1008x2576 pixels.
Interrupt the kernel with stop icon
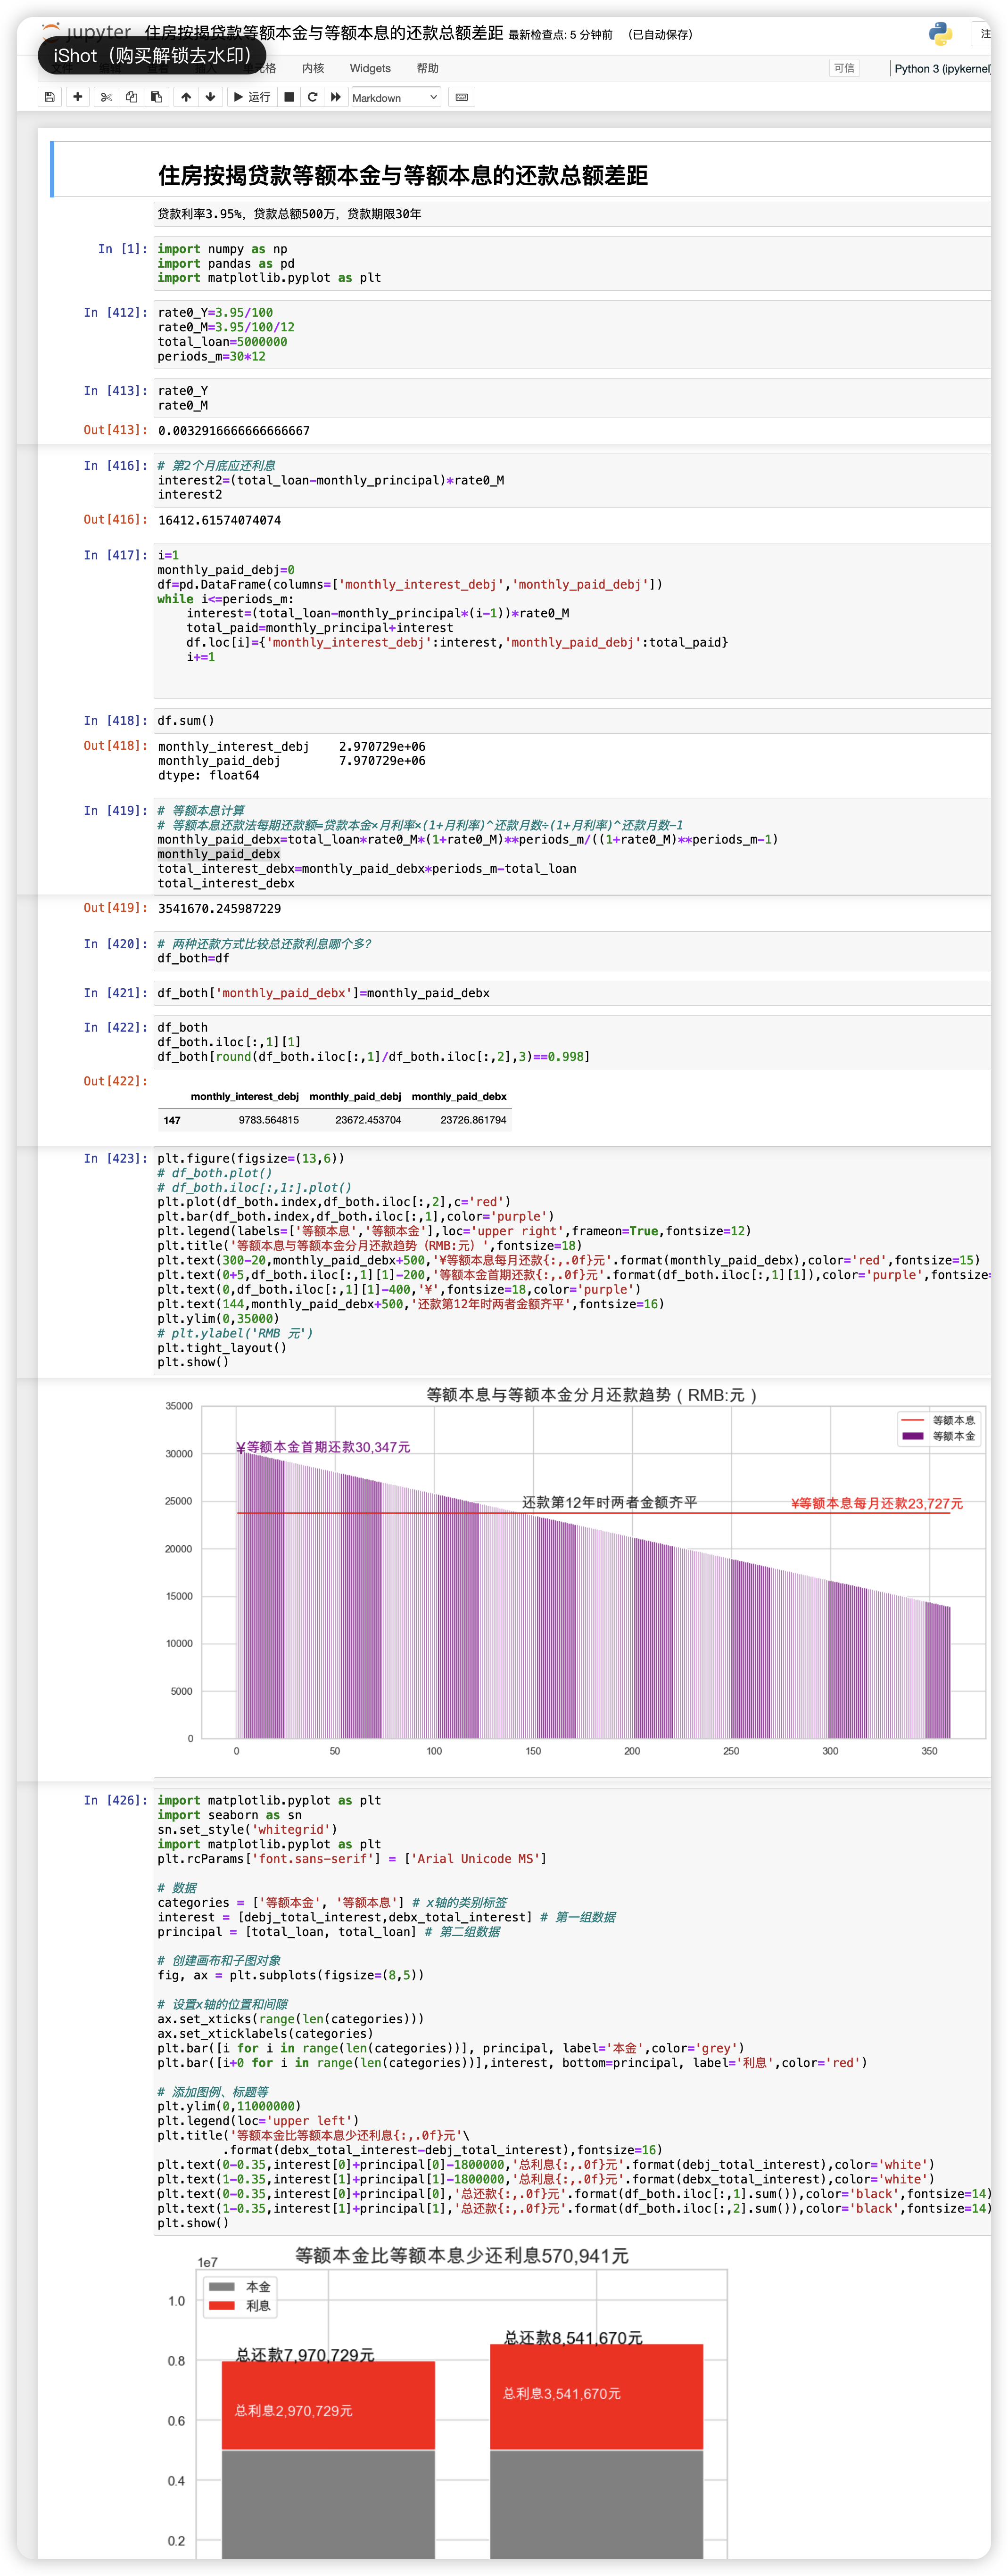coord(289,97)
